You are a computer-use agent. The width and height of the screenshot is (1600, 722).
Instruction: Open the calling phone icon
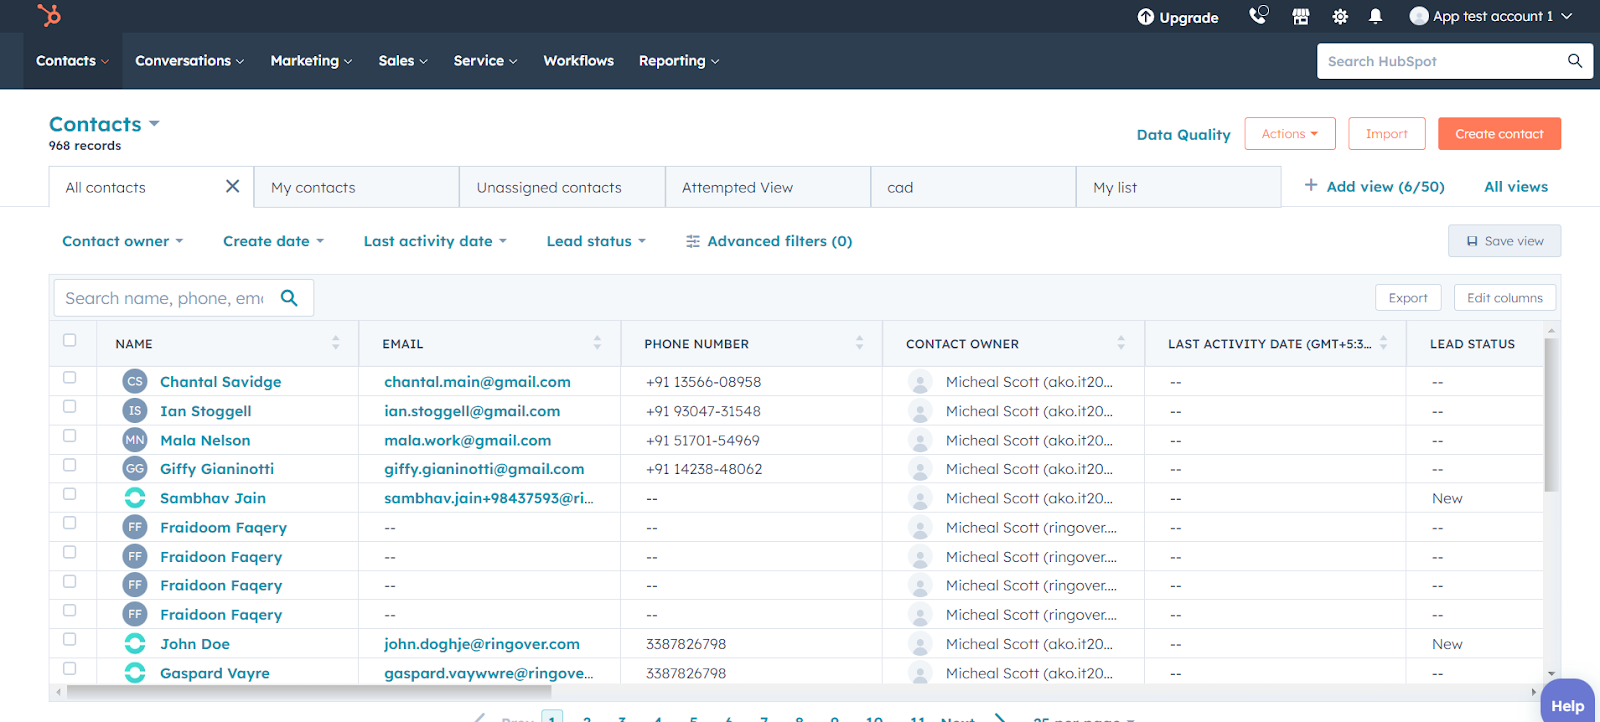pyautogui.click(x=1258, y=15)
